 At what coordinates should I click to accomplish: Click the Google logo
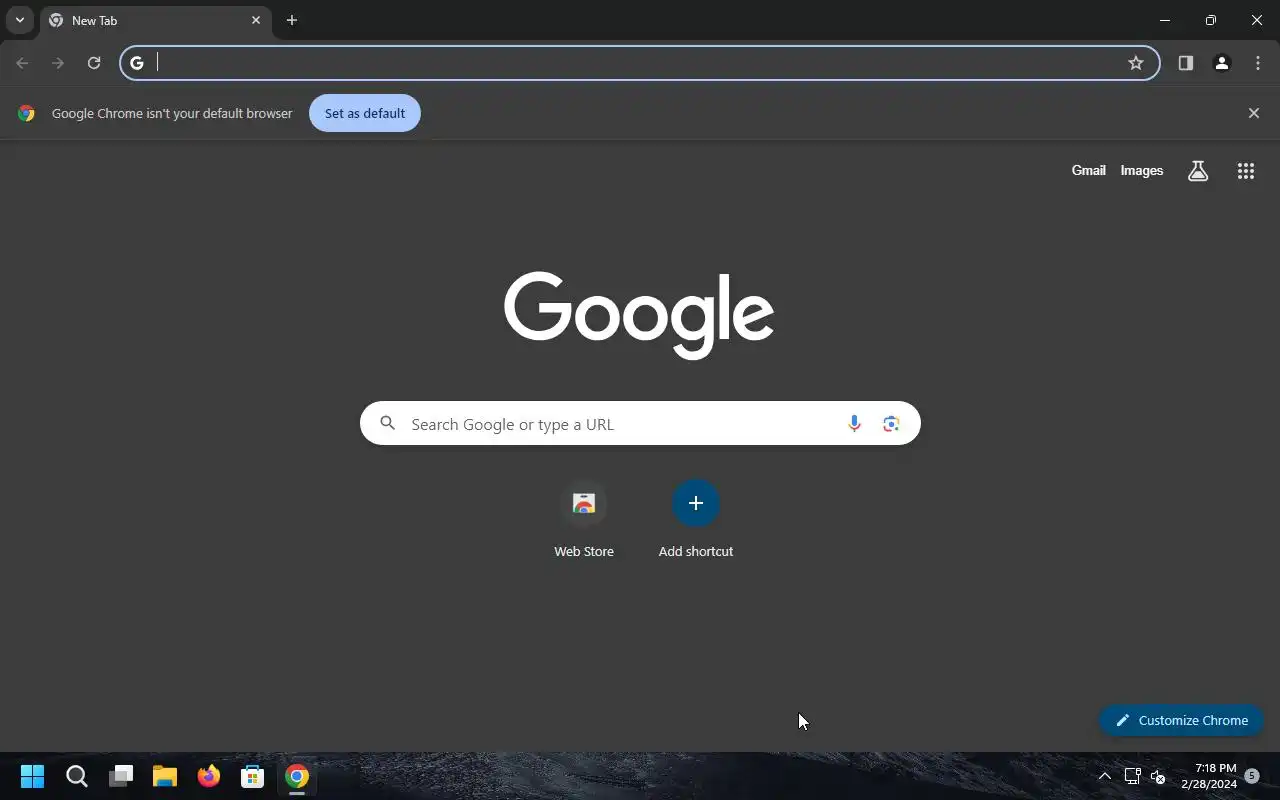[x=639, y=314]
